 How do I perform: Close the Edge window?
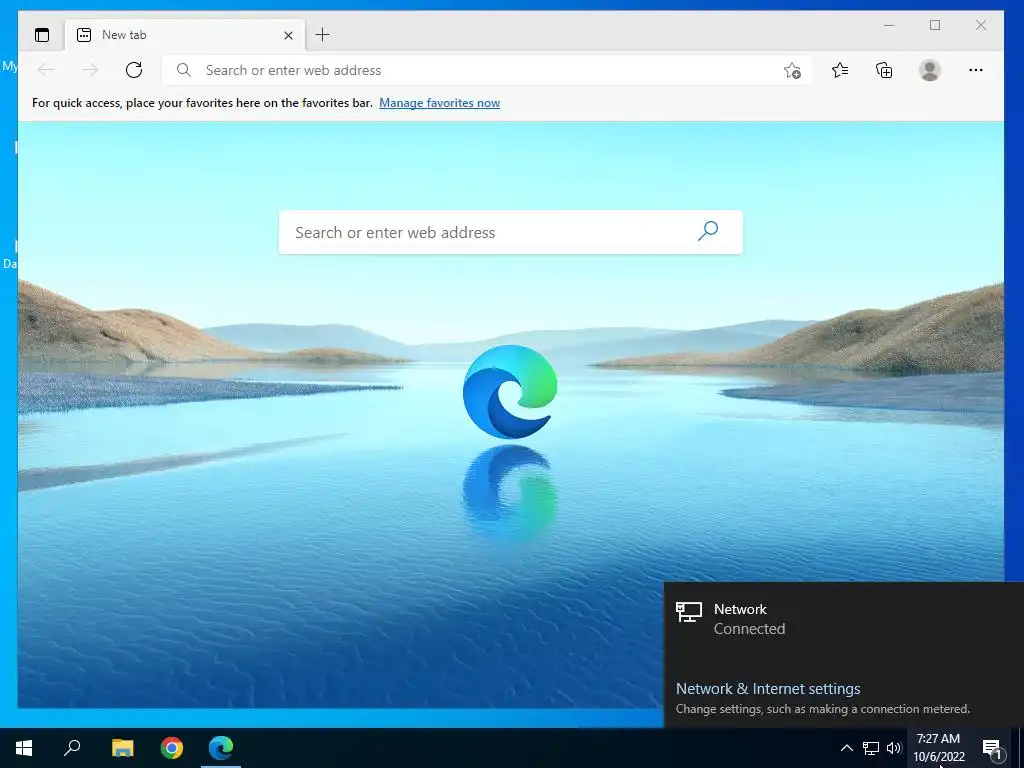tap(981, 25)
